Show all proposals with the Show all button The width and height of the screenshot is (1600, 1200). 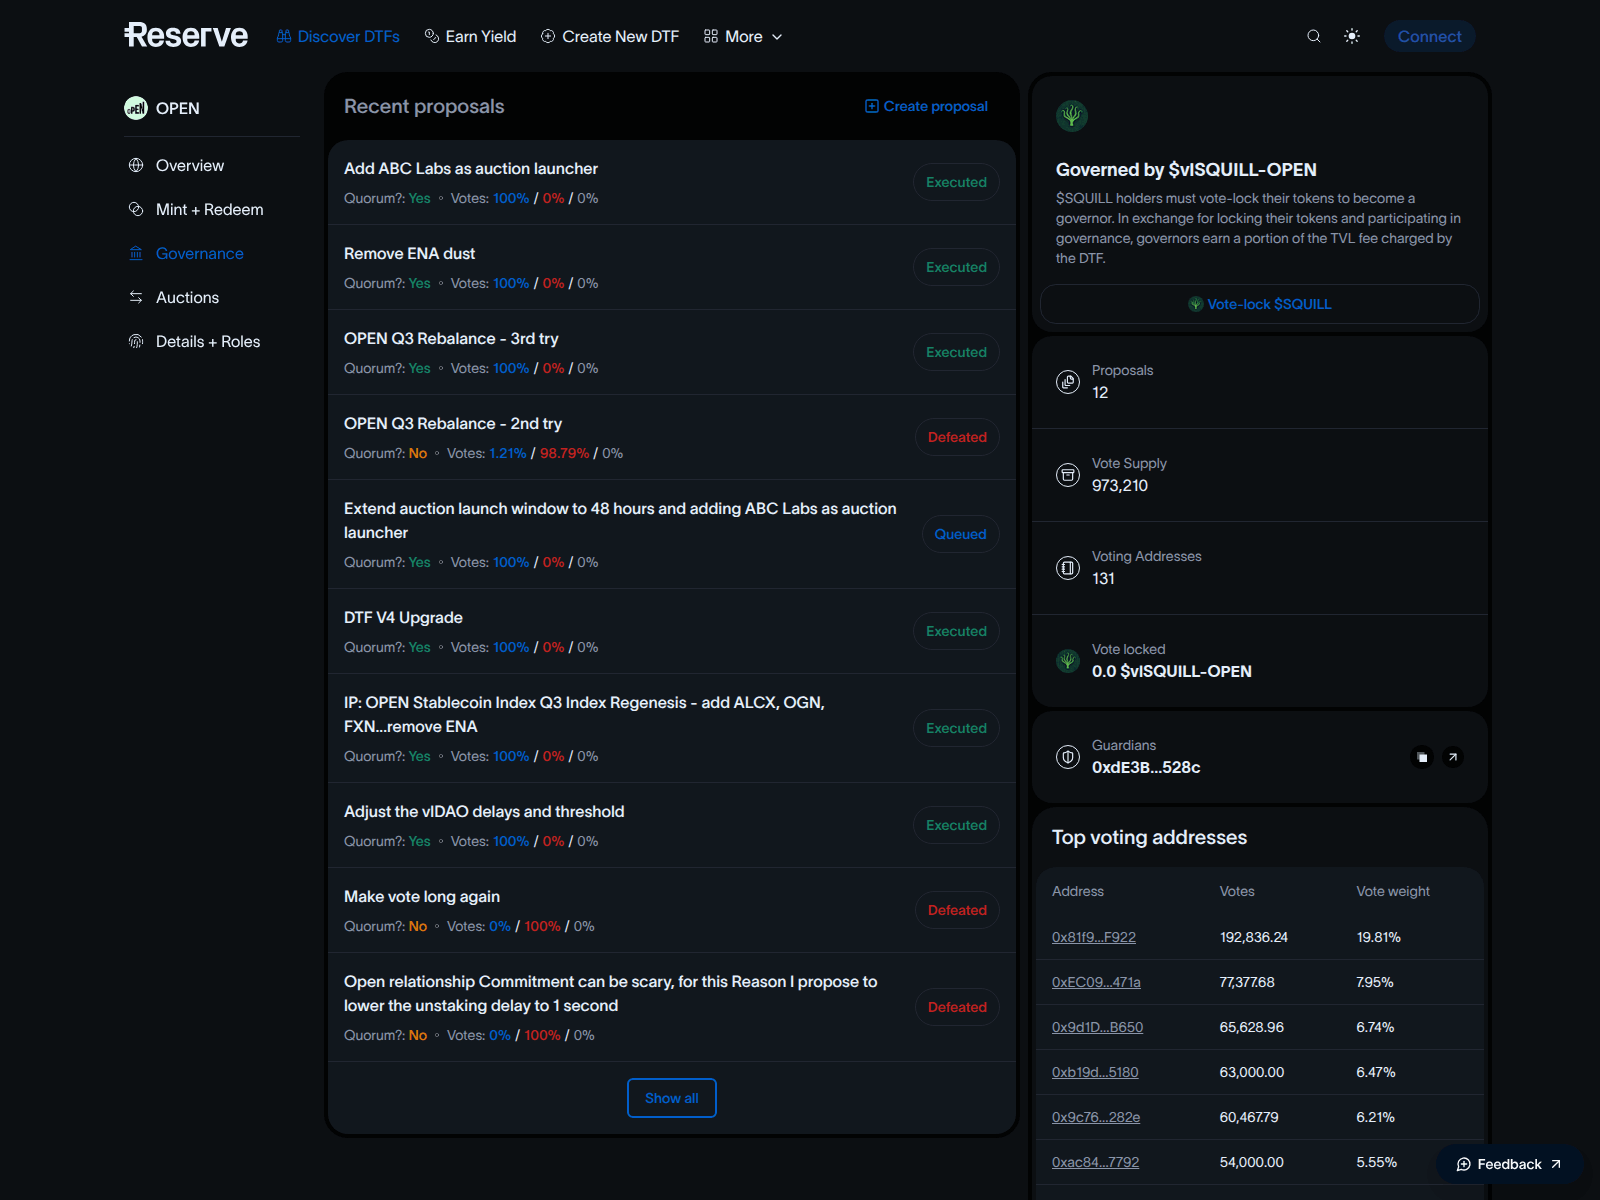(x=671, y=1097)
